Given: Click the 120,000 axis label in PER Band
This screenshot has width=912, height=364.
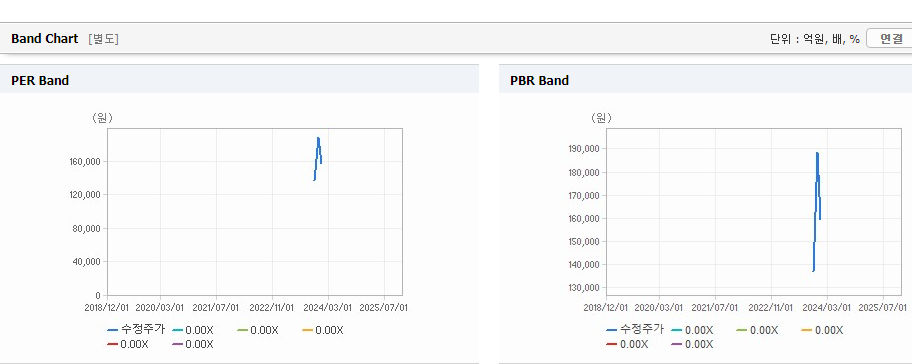Looking at the screenshot, I should (86, 194).
